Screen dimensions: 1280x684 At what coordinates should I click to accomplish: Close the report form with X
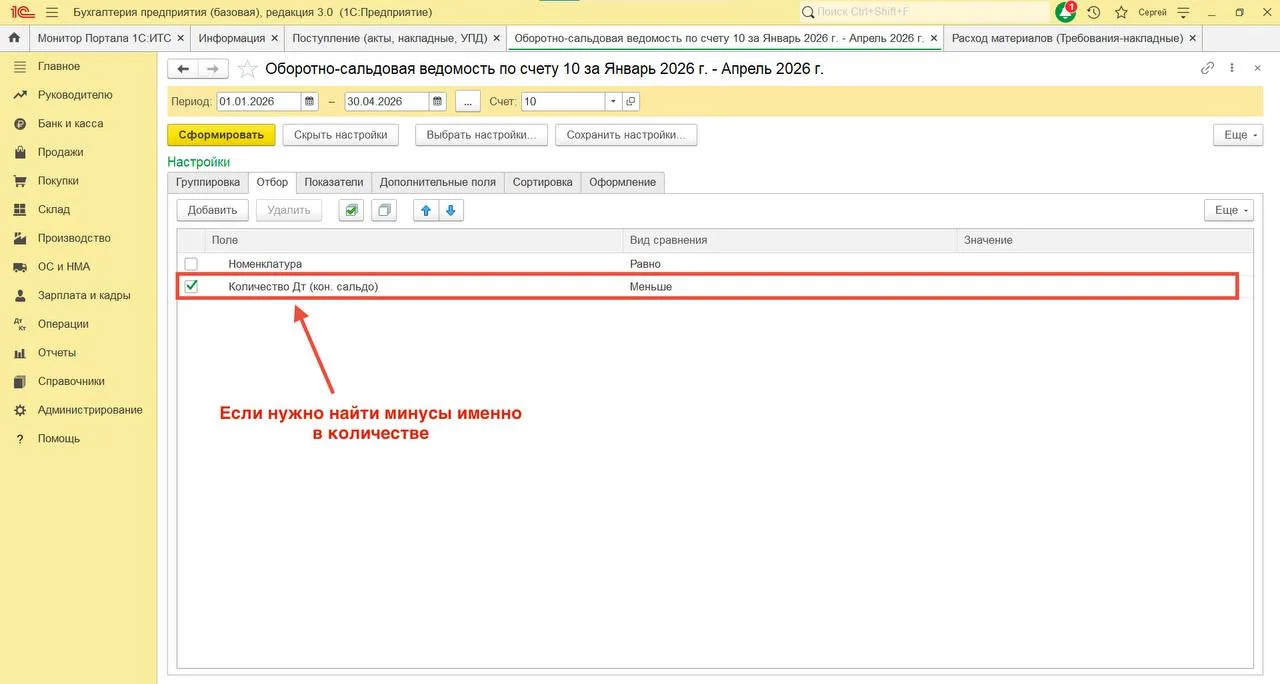click(x=1255, y=68)
